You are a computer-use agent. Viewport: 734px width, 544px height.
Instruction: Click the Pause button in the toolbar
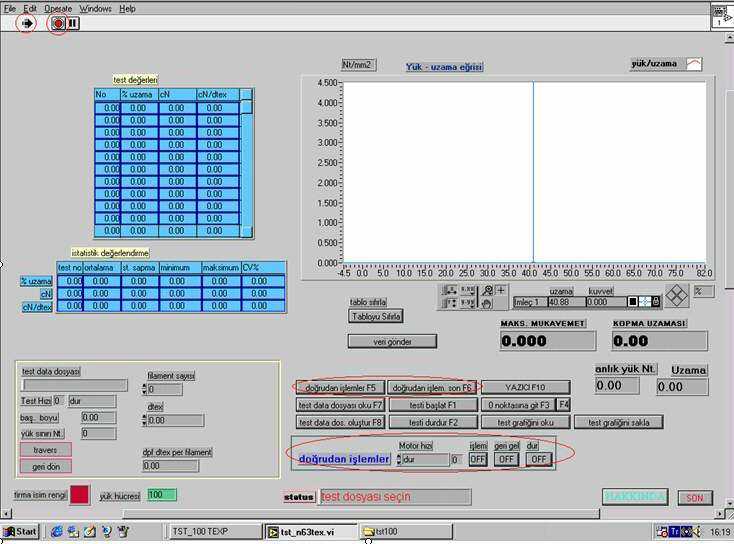click(x=73, y=23)
